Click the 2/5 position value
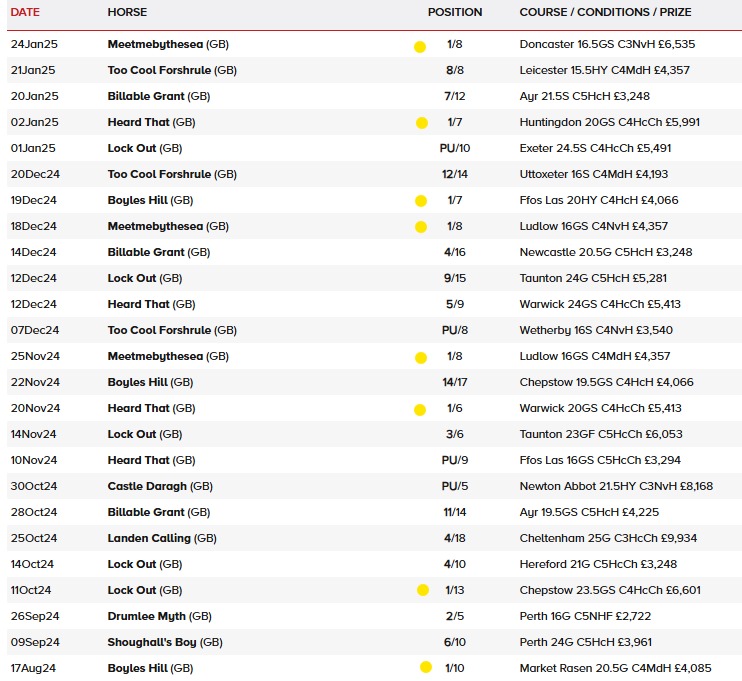The image size is (742, 681). (455, 617)
